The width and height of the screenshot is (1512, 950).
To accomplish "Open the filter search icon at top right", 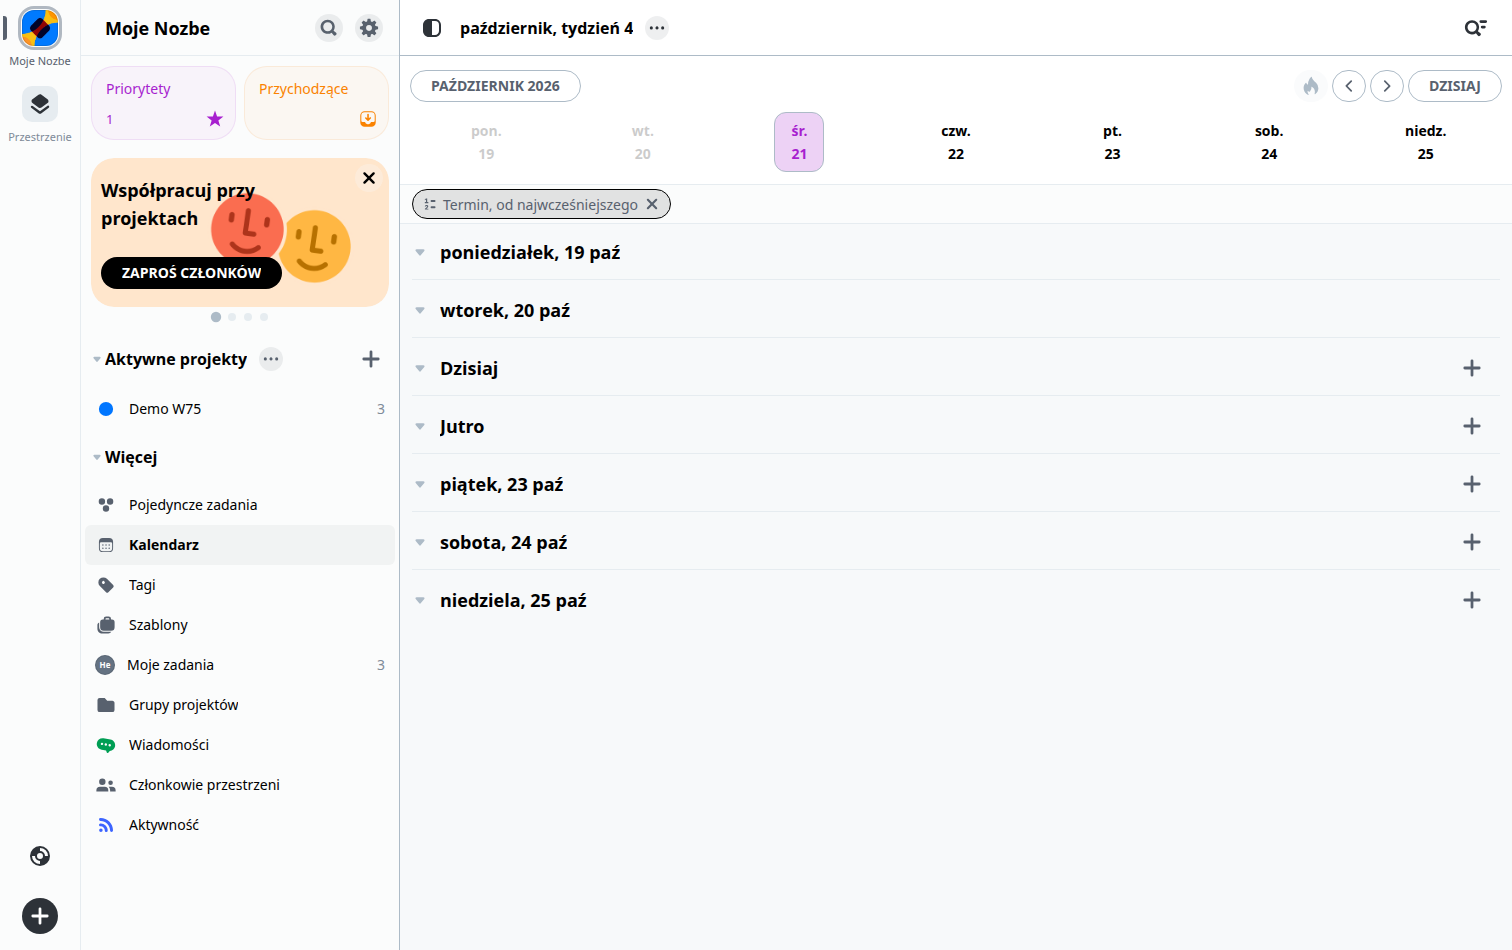I will click(x=1475, y=28).
